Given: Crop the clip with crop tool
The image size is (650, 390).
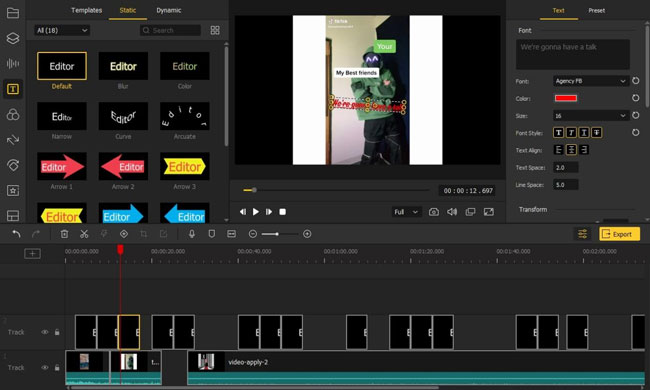Looking at the screenshot, I should coord(143,234).
